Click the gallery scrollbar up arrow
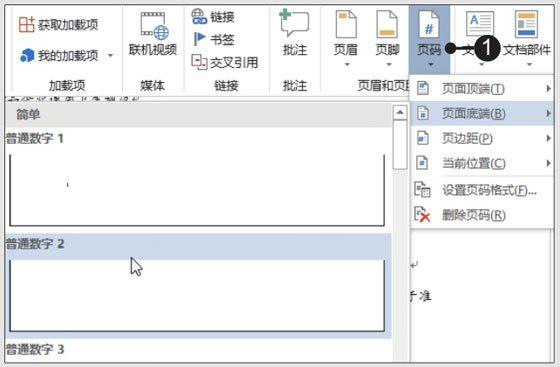Screen dimensions: 560x367 [x=400, y=112]
